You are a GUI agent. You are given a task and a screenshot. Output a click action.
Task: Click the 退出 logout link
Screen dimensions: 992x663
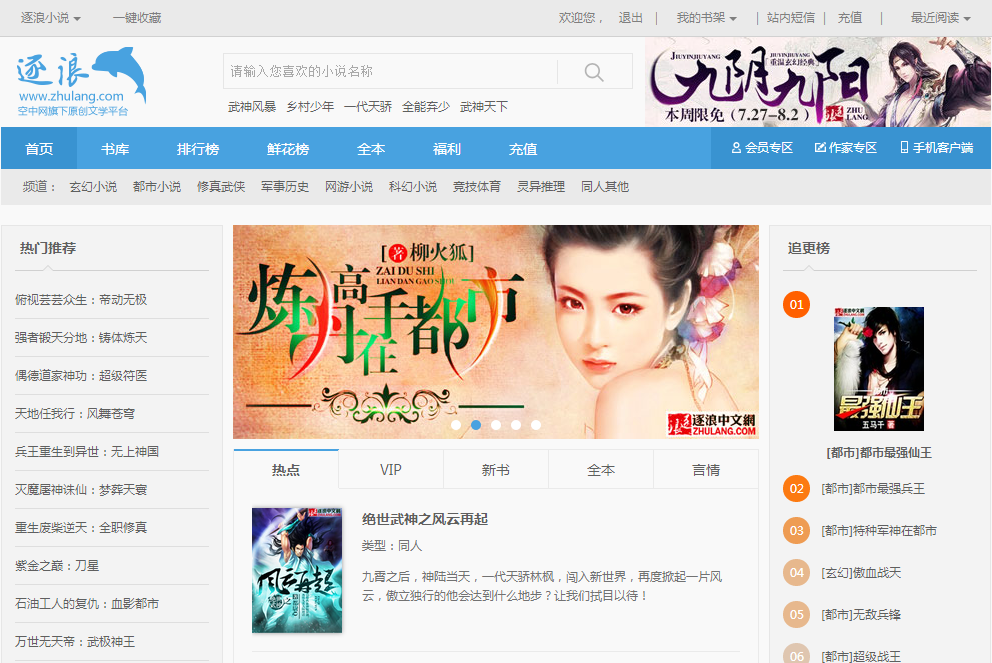631,18
